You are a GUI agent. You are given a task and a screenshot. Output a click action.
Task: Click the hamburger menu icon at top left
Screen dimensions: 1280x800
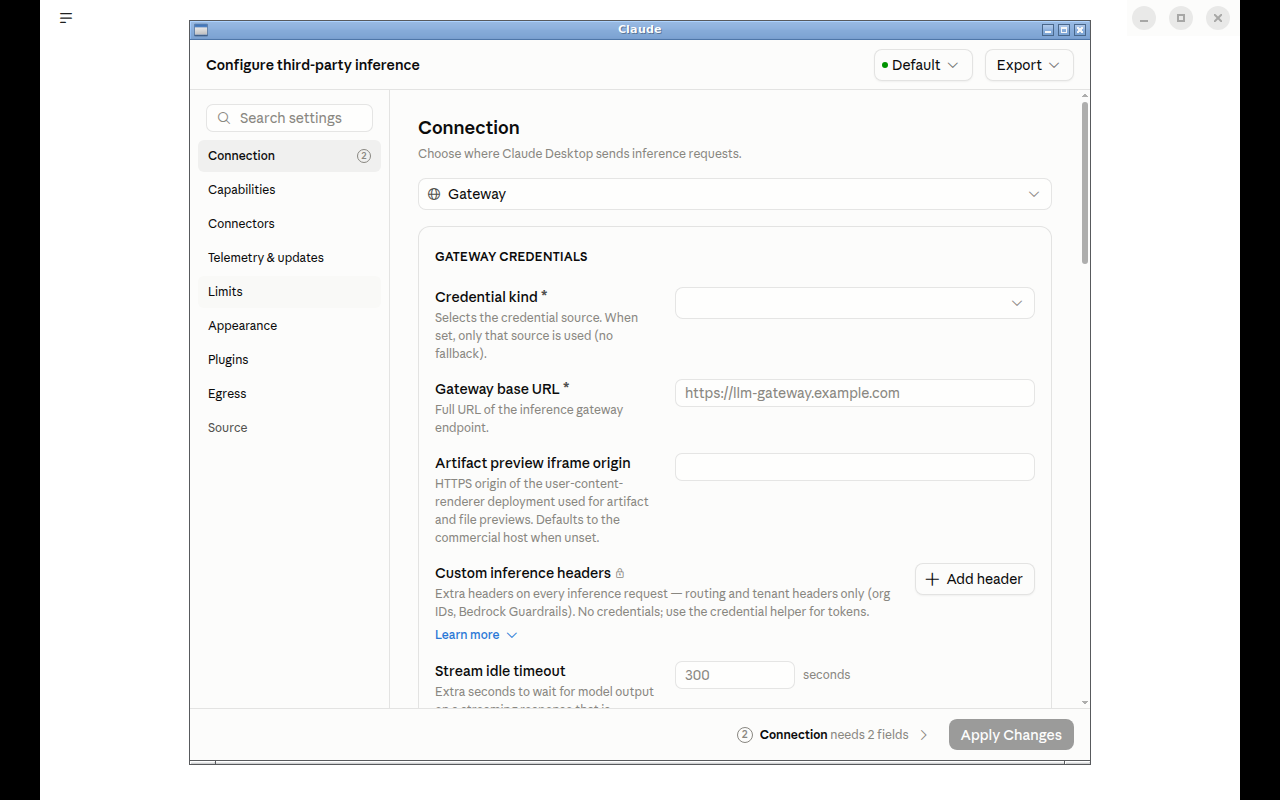click(x=66, y=18)
